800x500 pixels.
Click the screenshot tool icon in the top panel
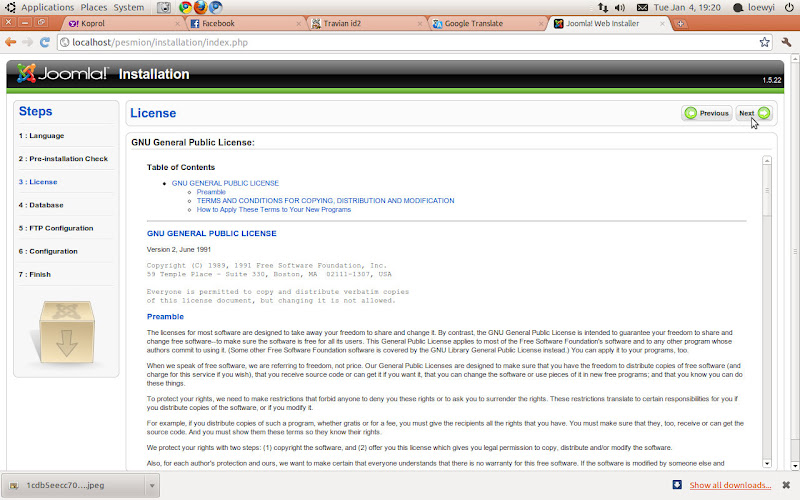pos(164,7)
